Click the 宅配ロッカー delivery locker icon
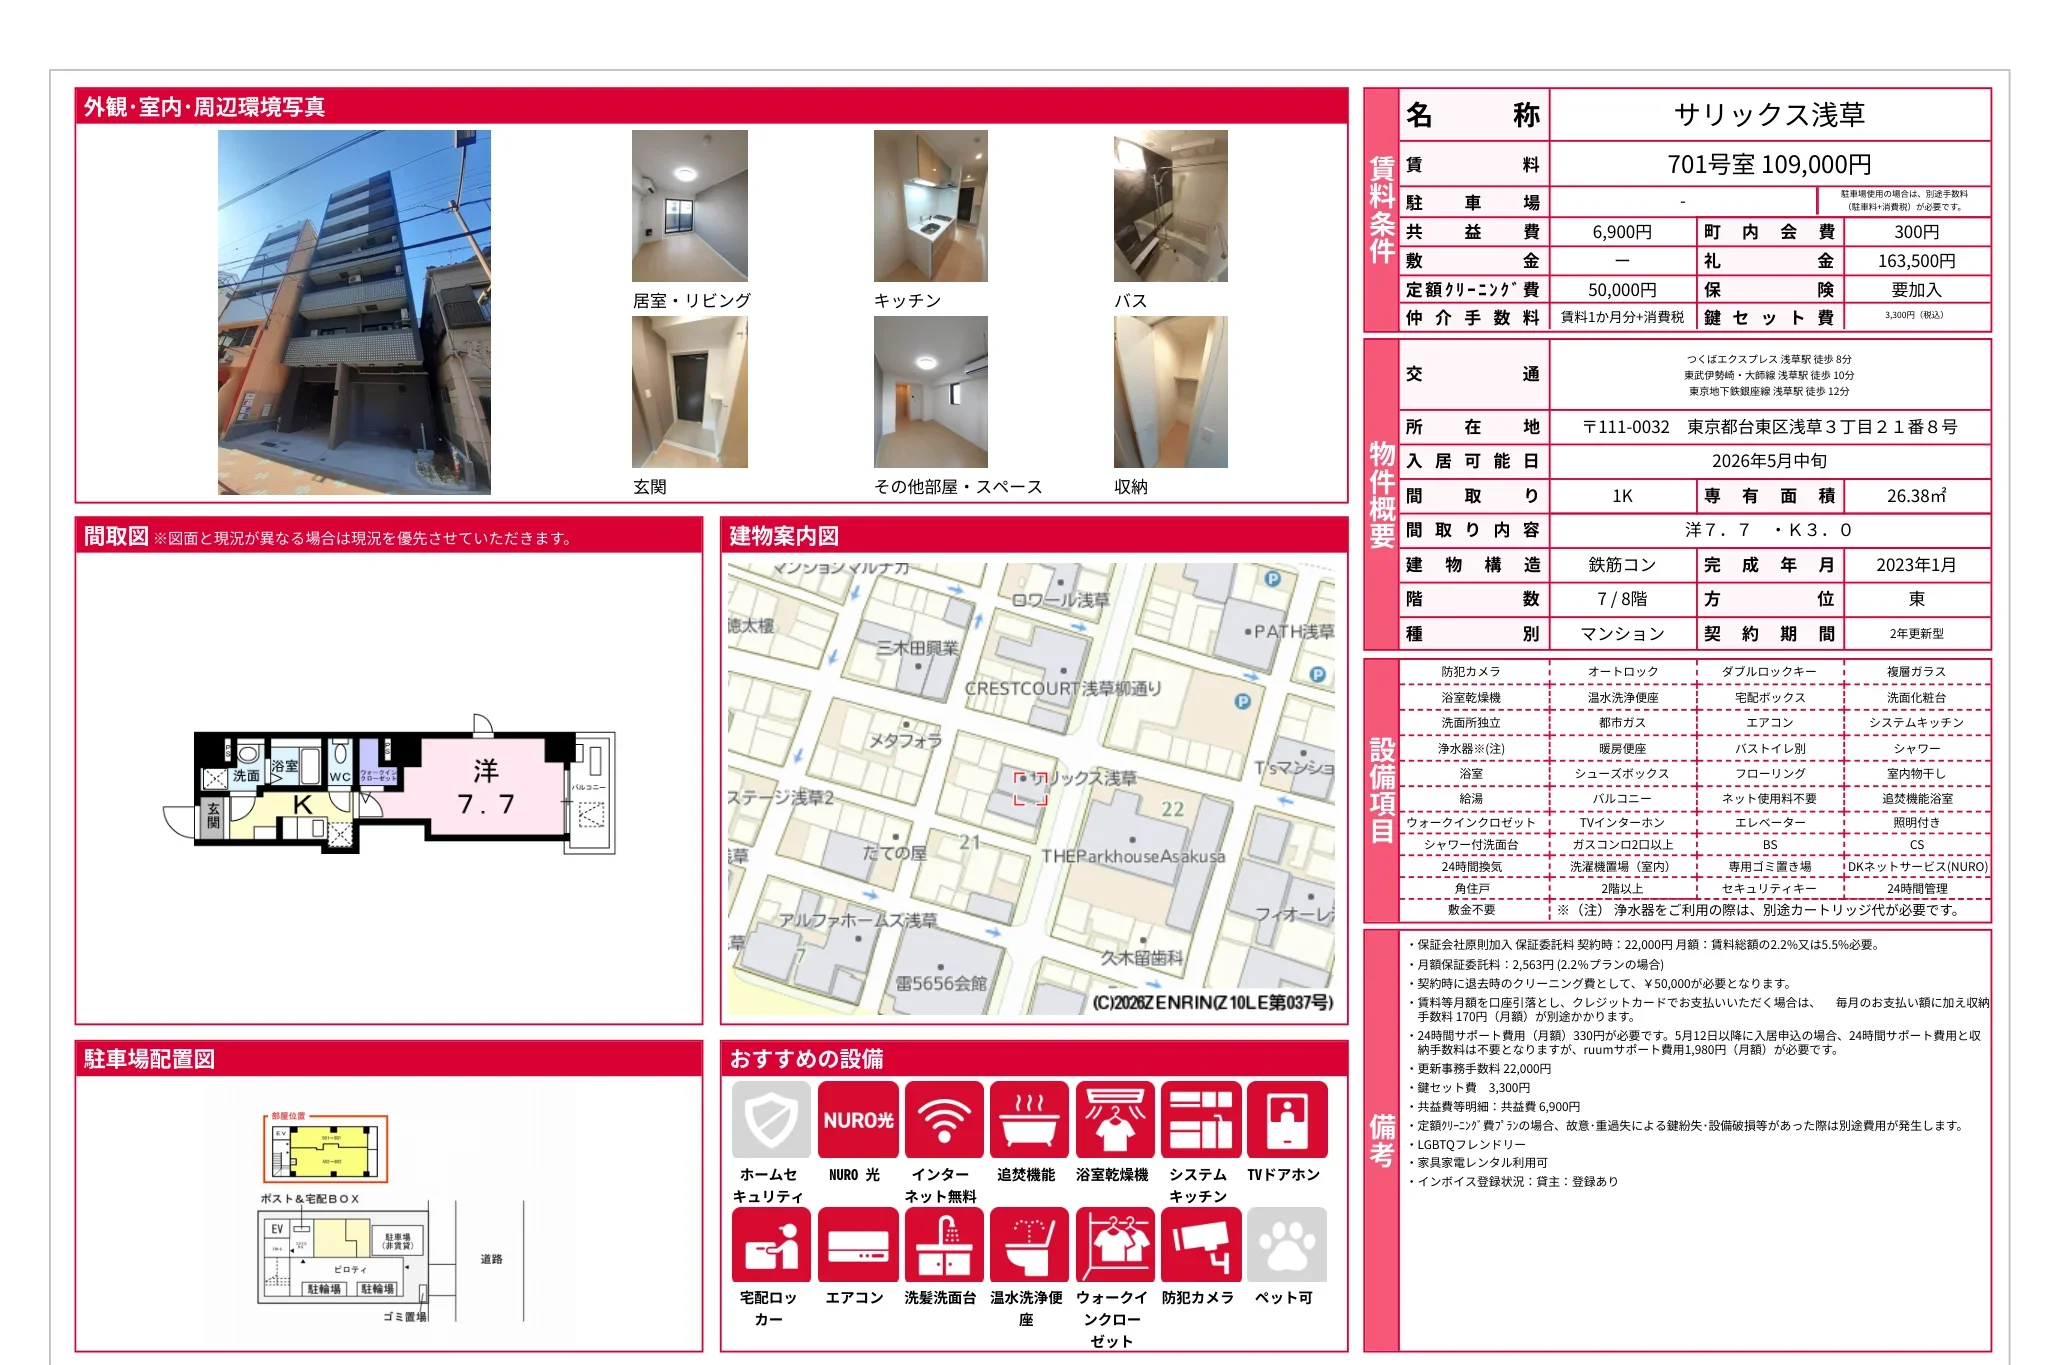2056x1365 pixels. pos(771,1245)
